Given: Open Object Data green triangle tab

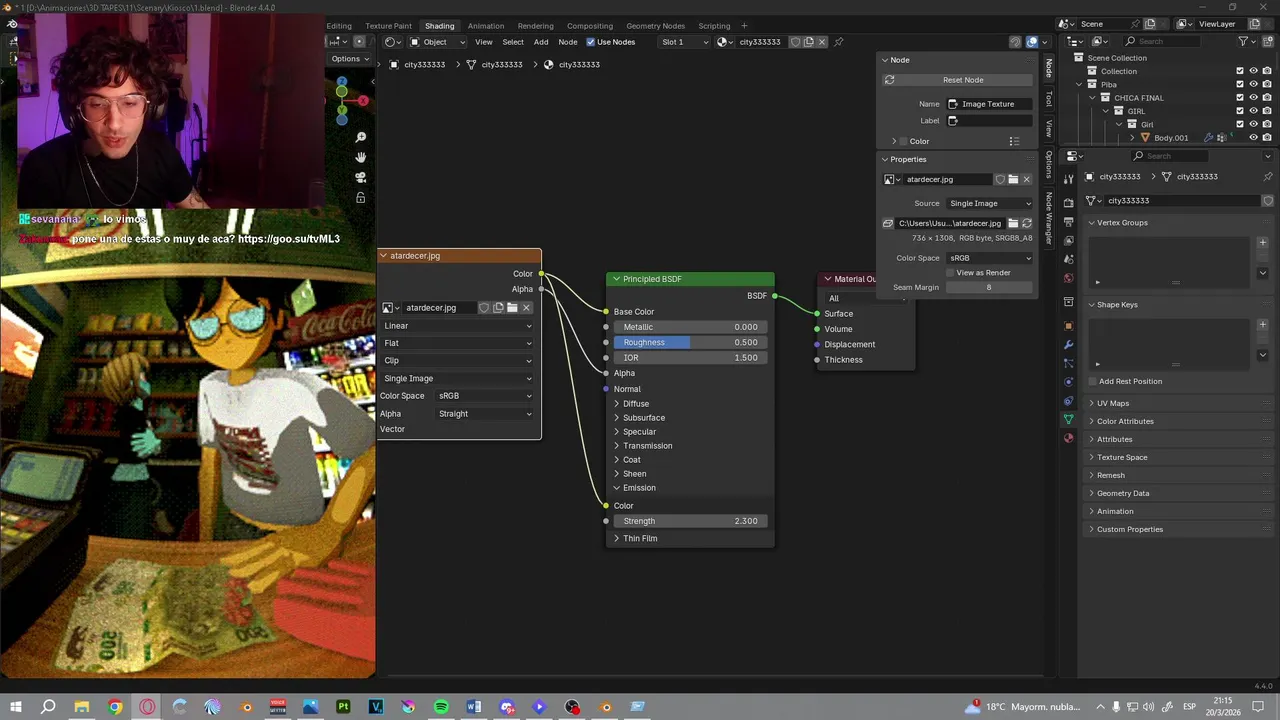Looking at the screenshot, I should [x=1068, y=419].
